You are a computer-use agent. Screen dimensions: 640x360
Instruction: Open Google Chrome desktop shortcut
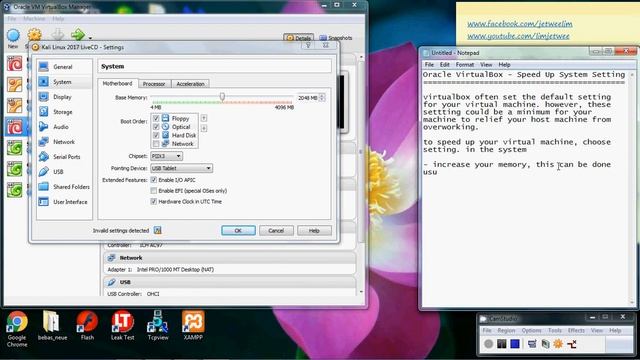click(x=17, y=329)
